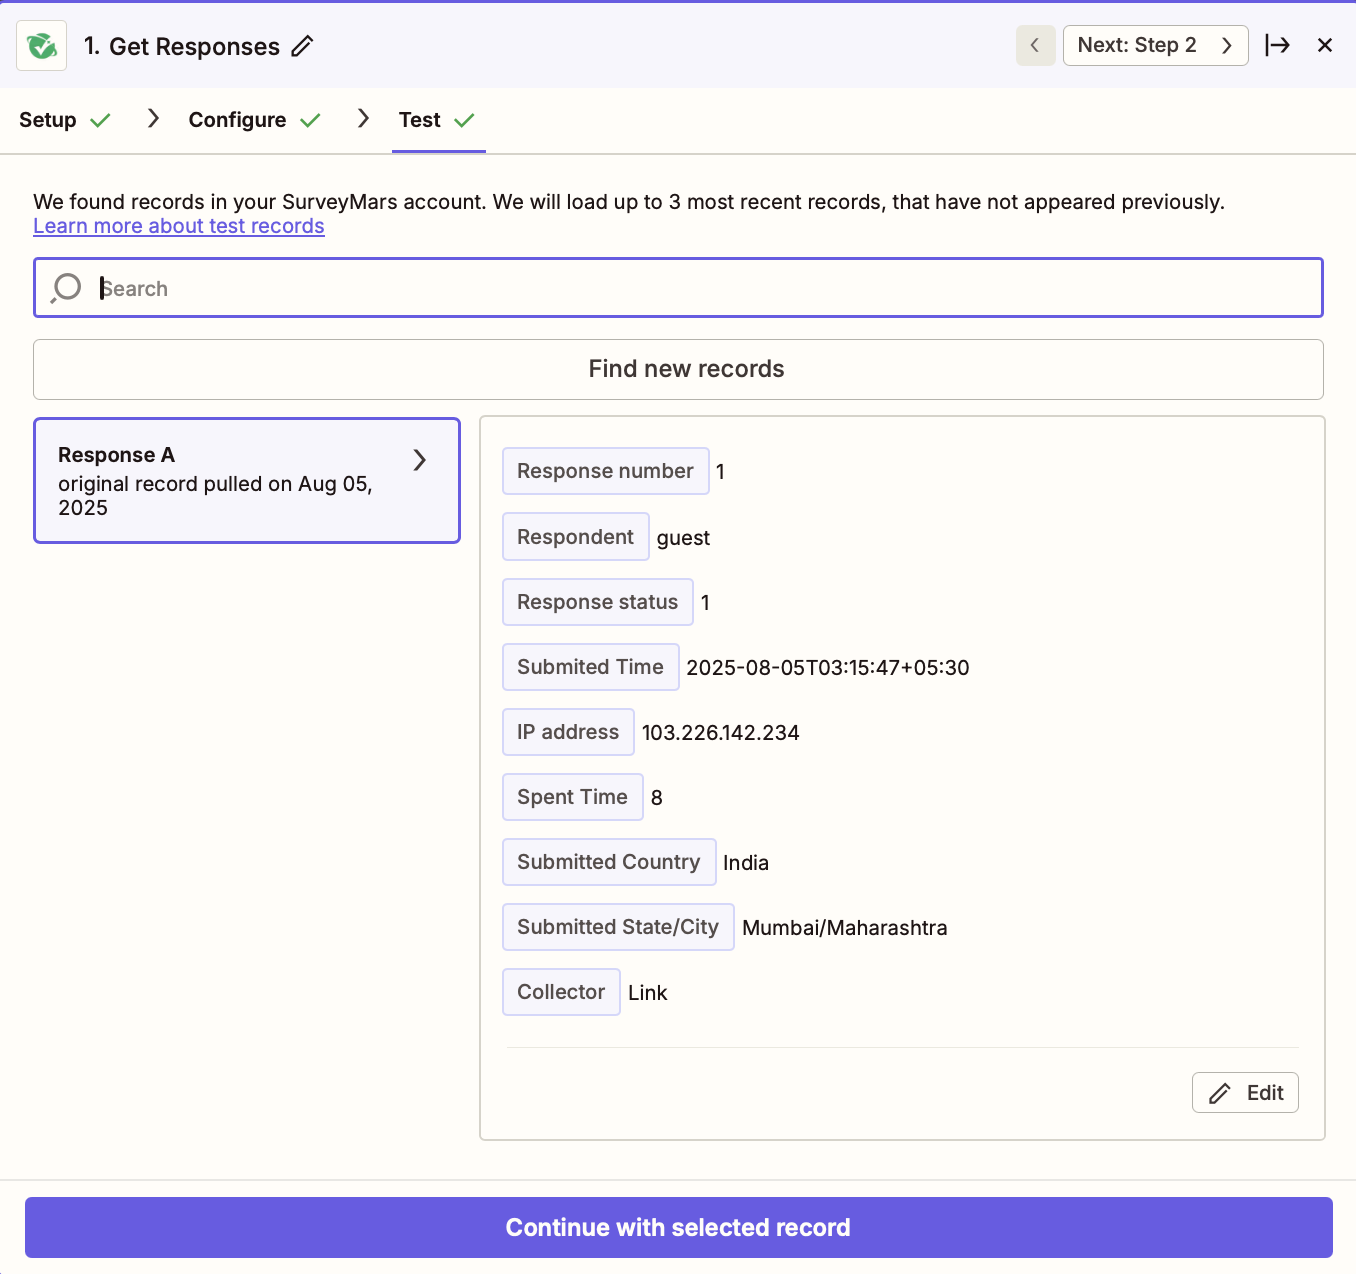This screenshot has width=1356, height=1274.
Task: Click the Submited Time field label
Action: (x=591, y=667)
